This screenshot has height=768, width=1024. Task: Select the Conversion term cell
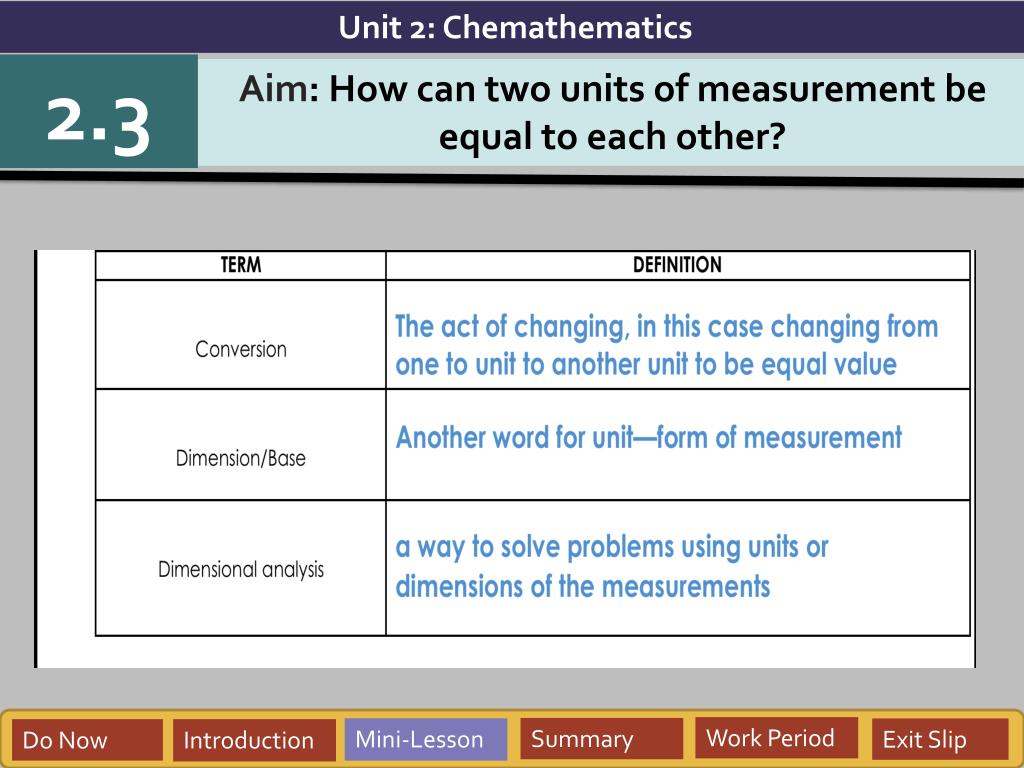(240, 335)
